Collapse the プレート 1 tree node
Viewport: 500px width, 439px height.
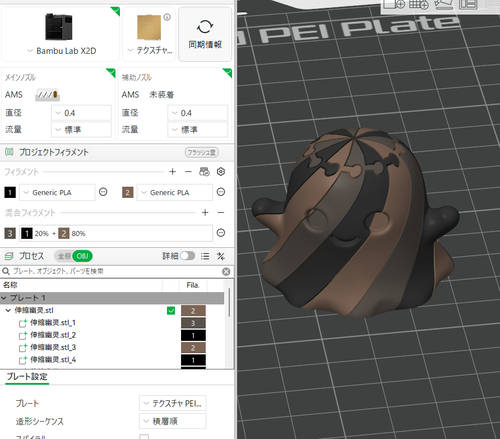4,298
